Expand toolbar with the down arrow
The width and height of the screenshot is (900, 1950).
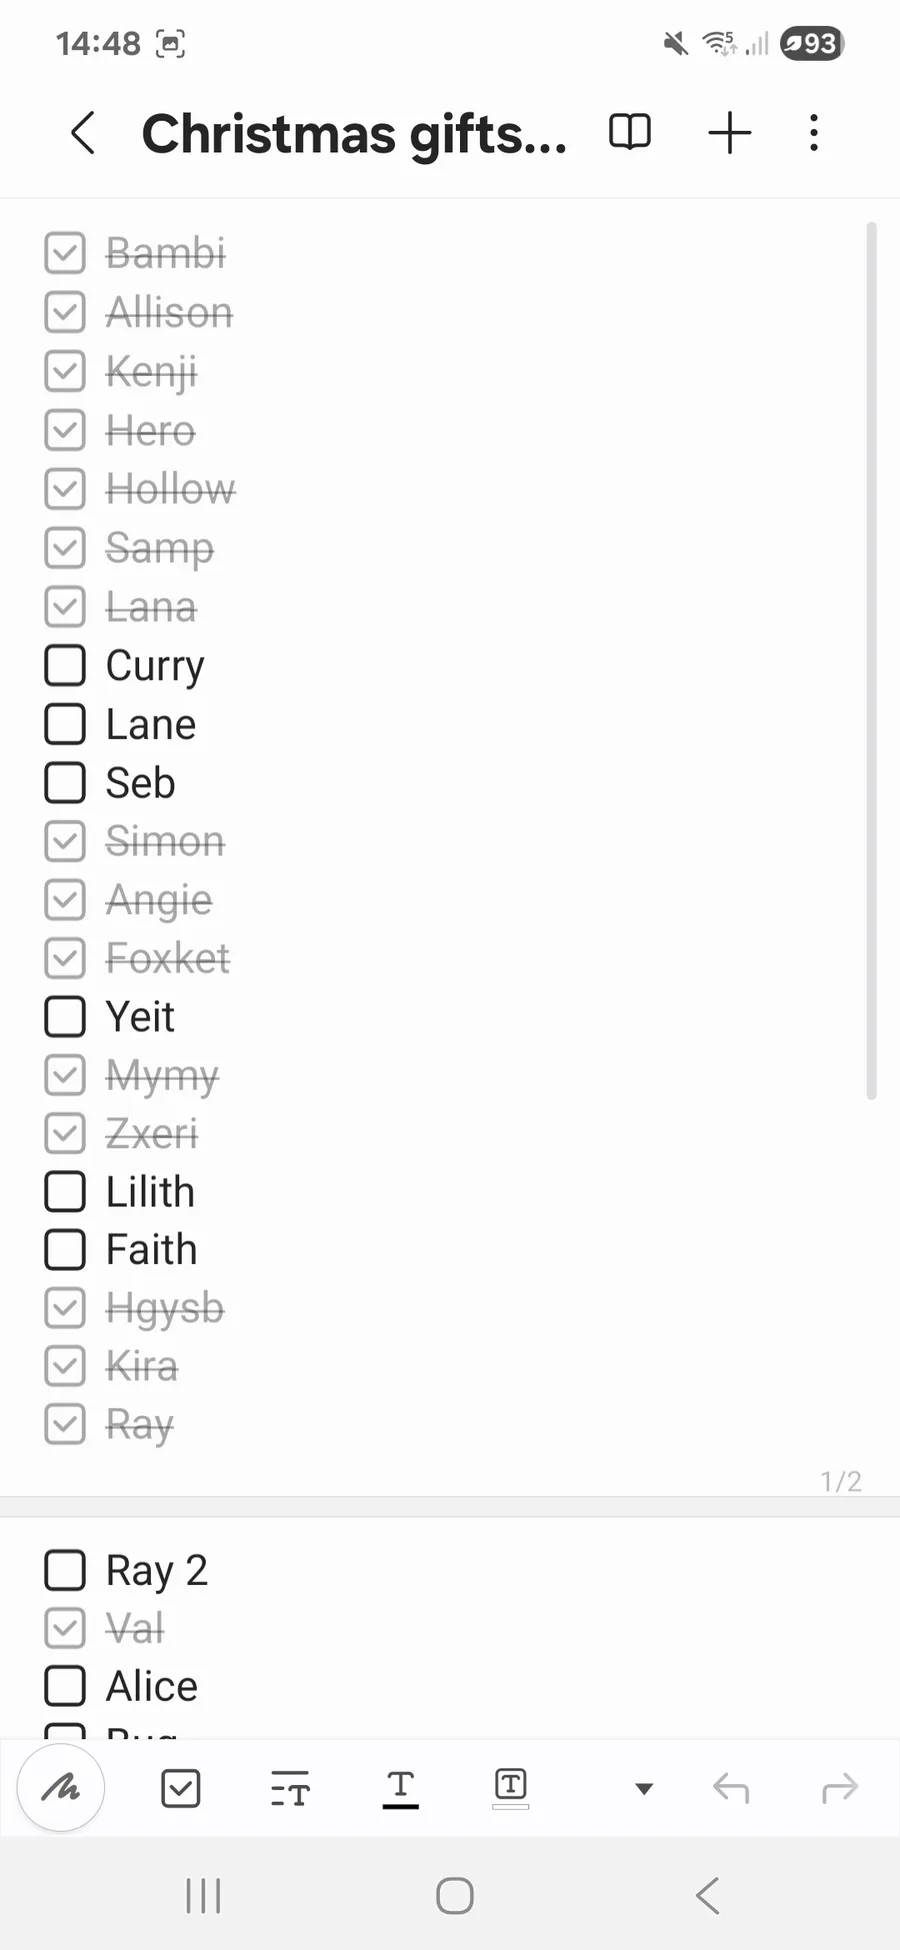tap(644, 1788)
